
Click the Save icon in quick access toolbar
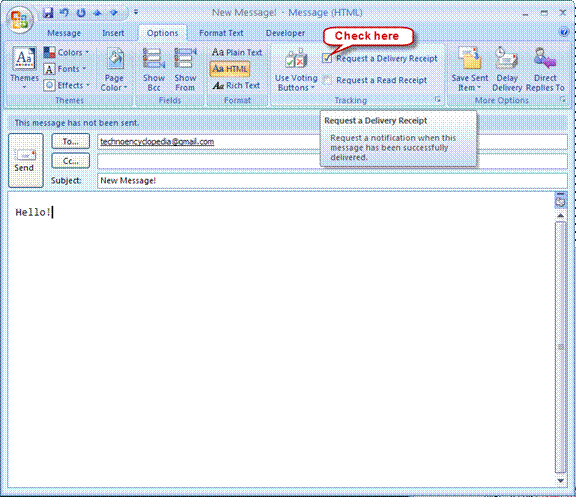pyautogui.click(x=48, y=13)
